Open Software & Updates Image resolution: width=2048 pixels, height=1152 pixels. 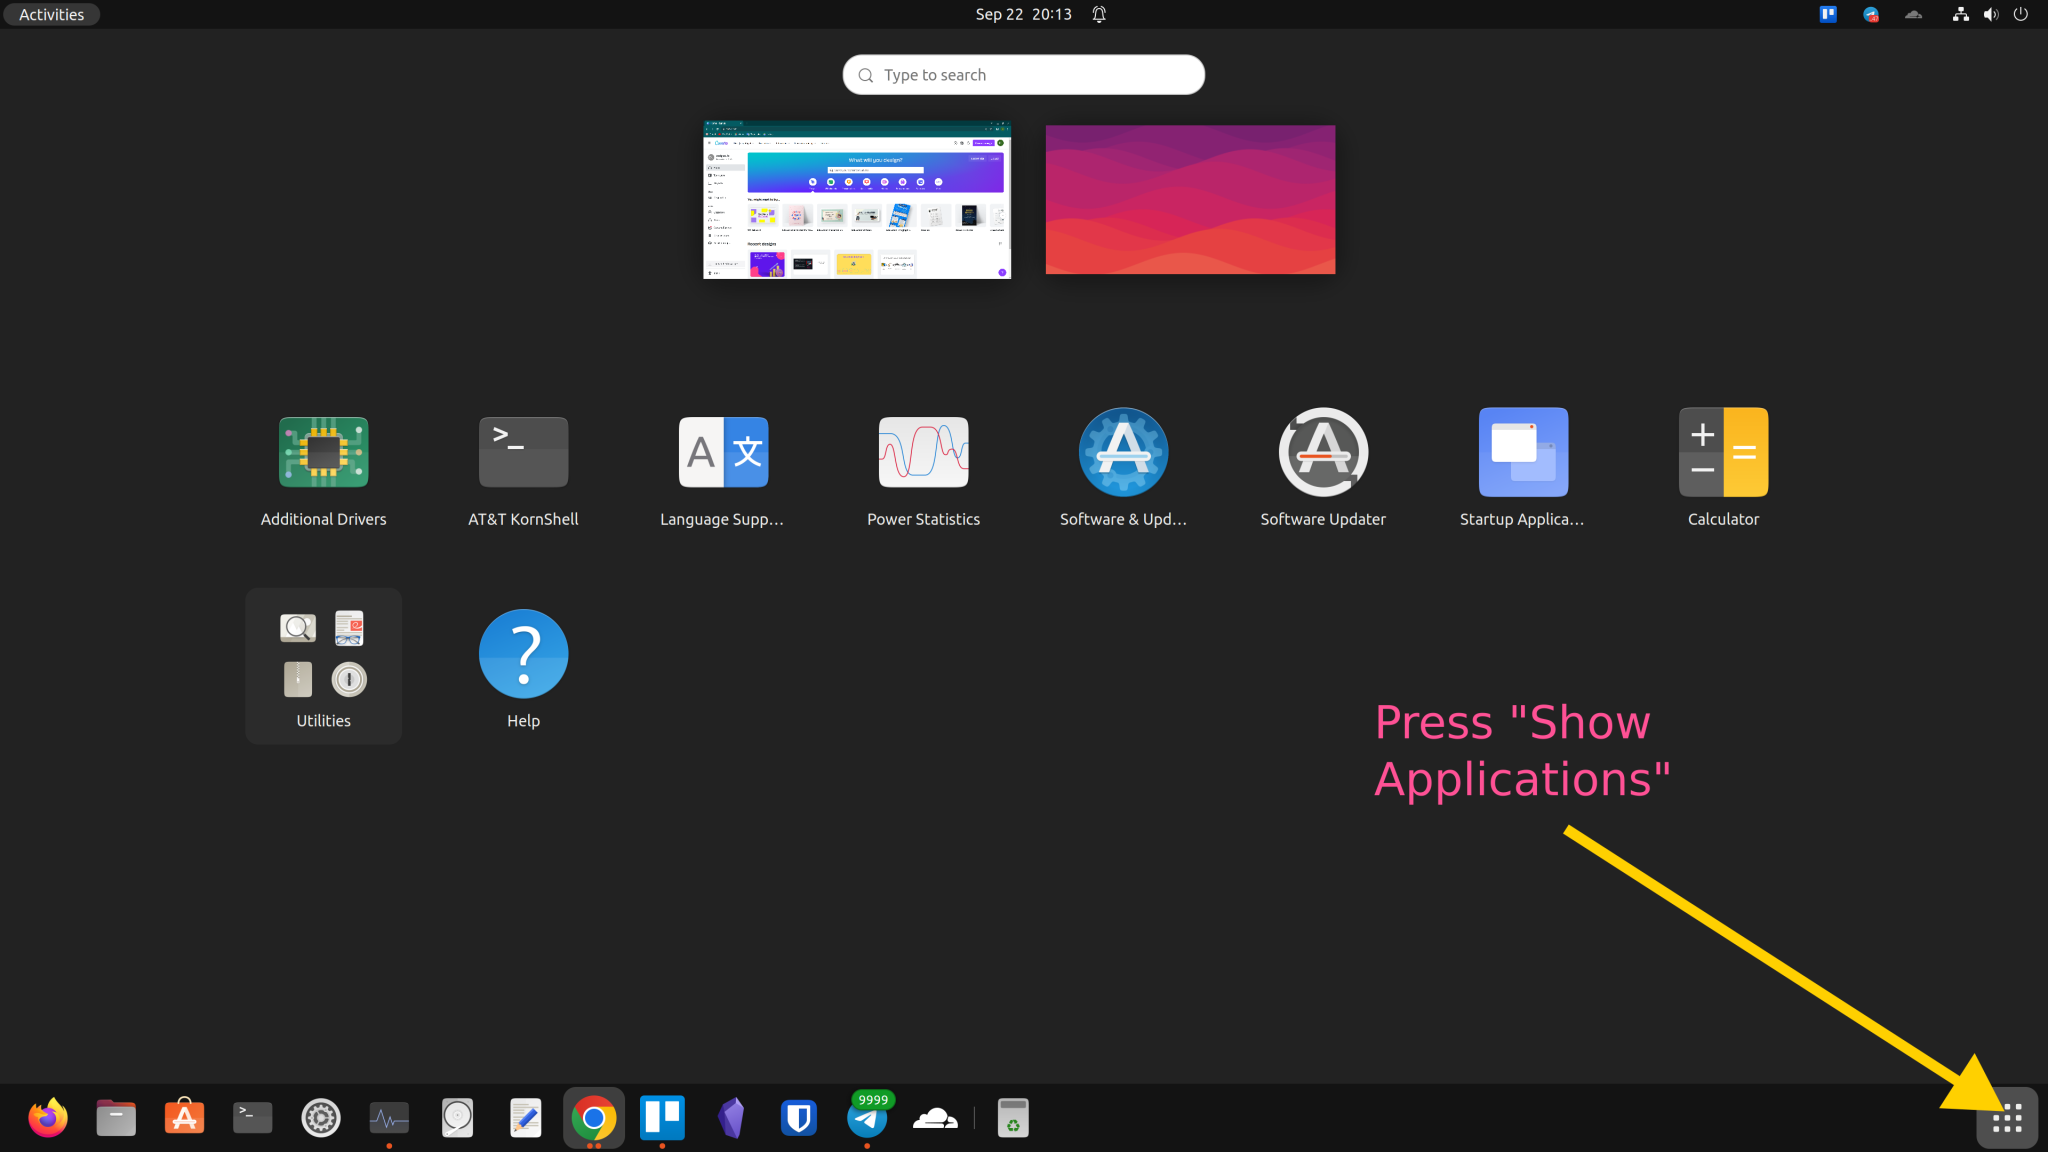[x=1122, y=452]
